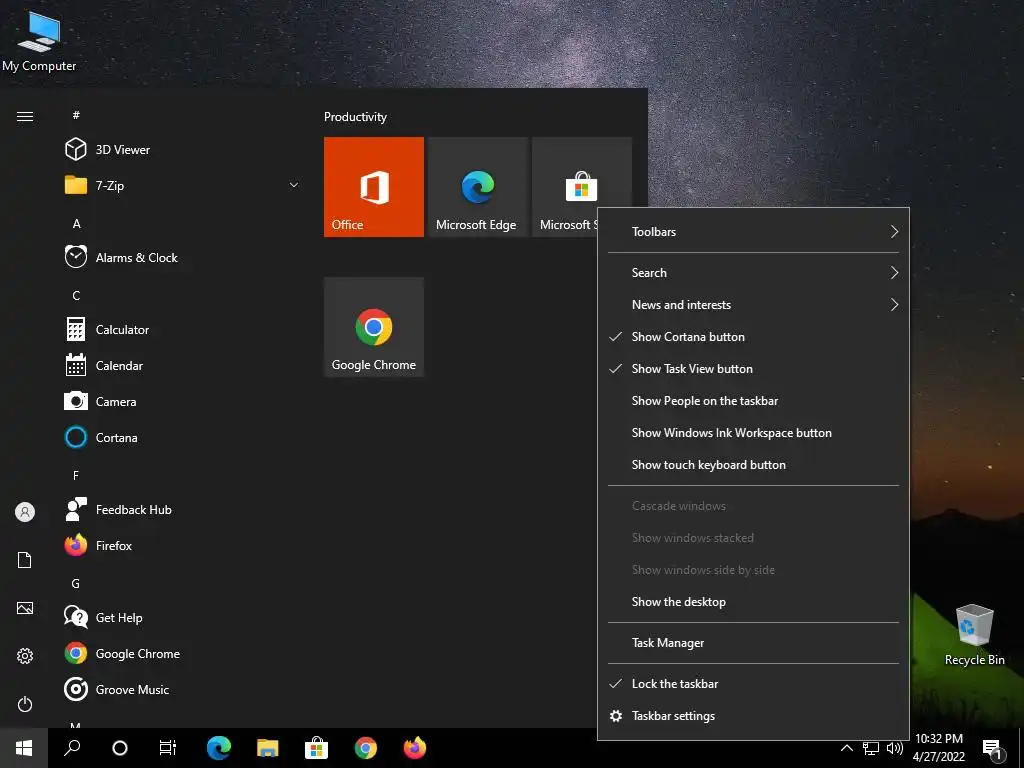Open Edge from the taskbar
Image resolution: width=1024 pixels, height=768 pixels.
[x=219, y=748]
